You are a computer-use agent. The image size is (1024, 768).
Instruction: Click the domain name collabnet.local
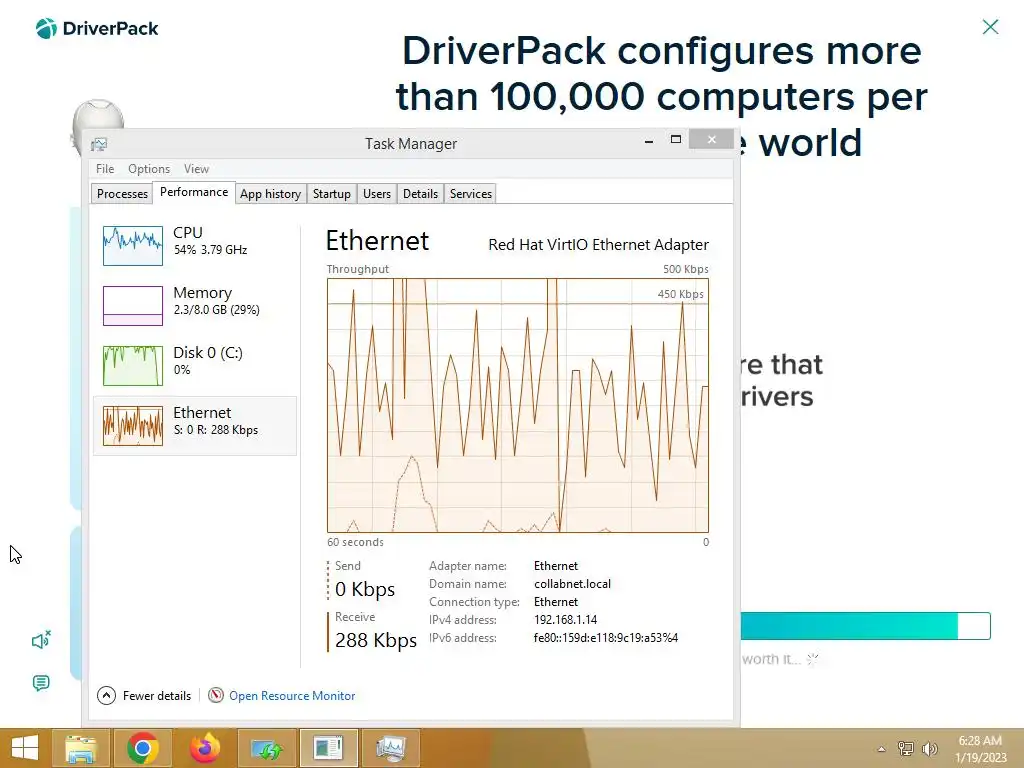coord(573,584)
